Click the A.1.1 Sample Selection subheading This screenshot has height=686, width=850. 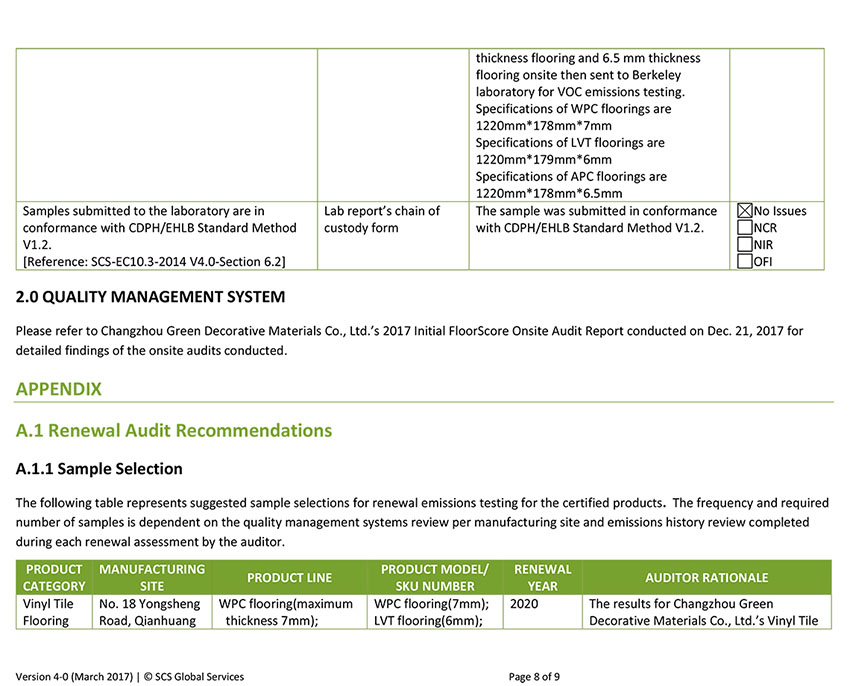point(99,469)
